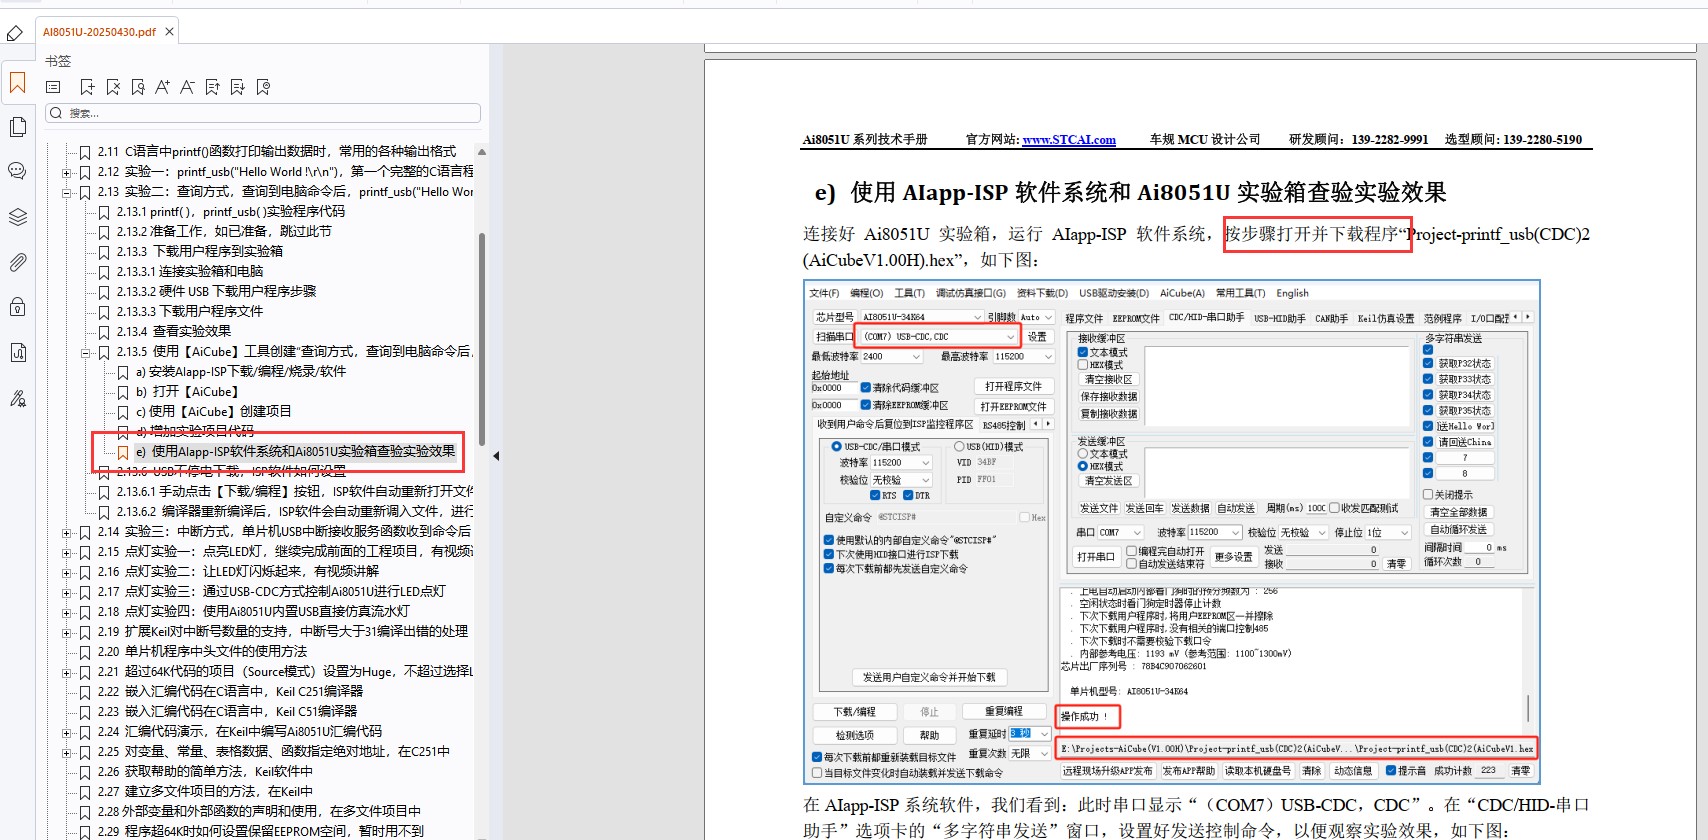Move bookmark up with the up-arrow icon
Viewport: 1708px width, 840px height.
212,87
